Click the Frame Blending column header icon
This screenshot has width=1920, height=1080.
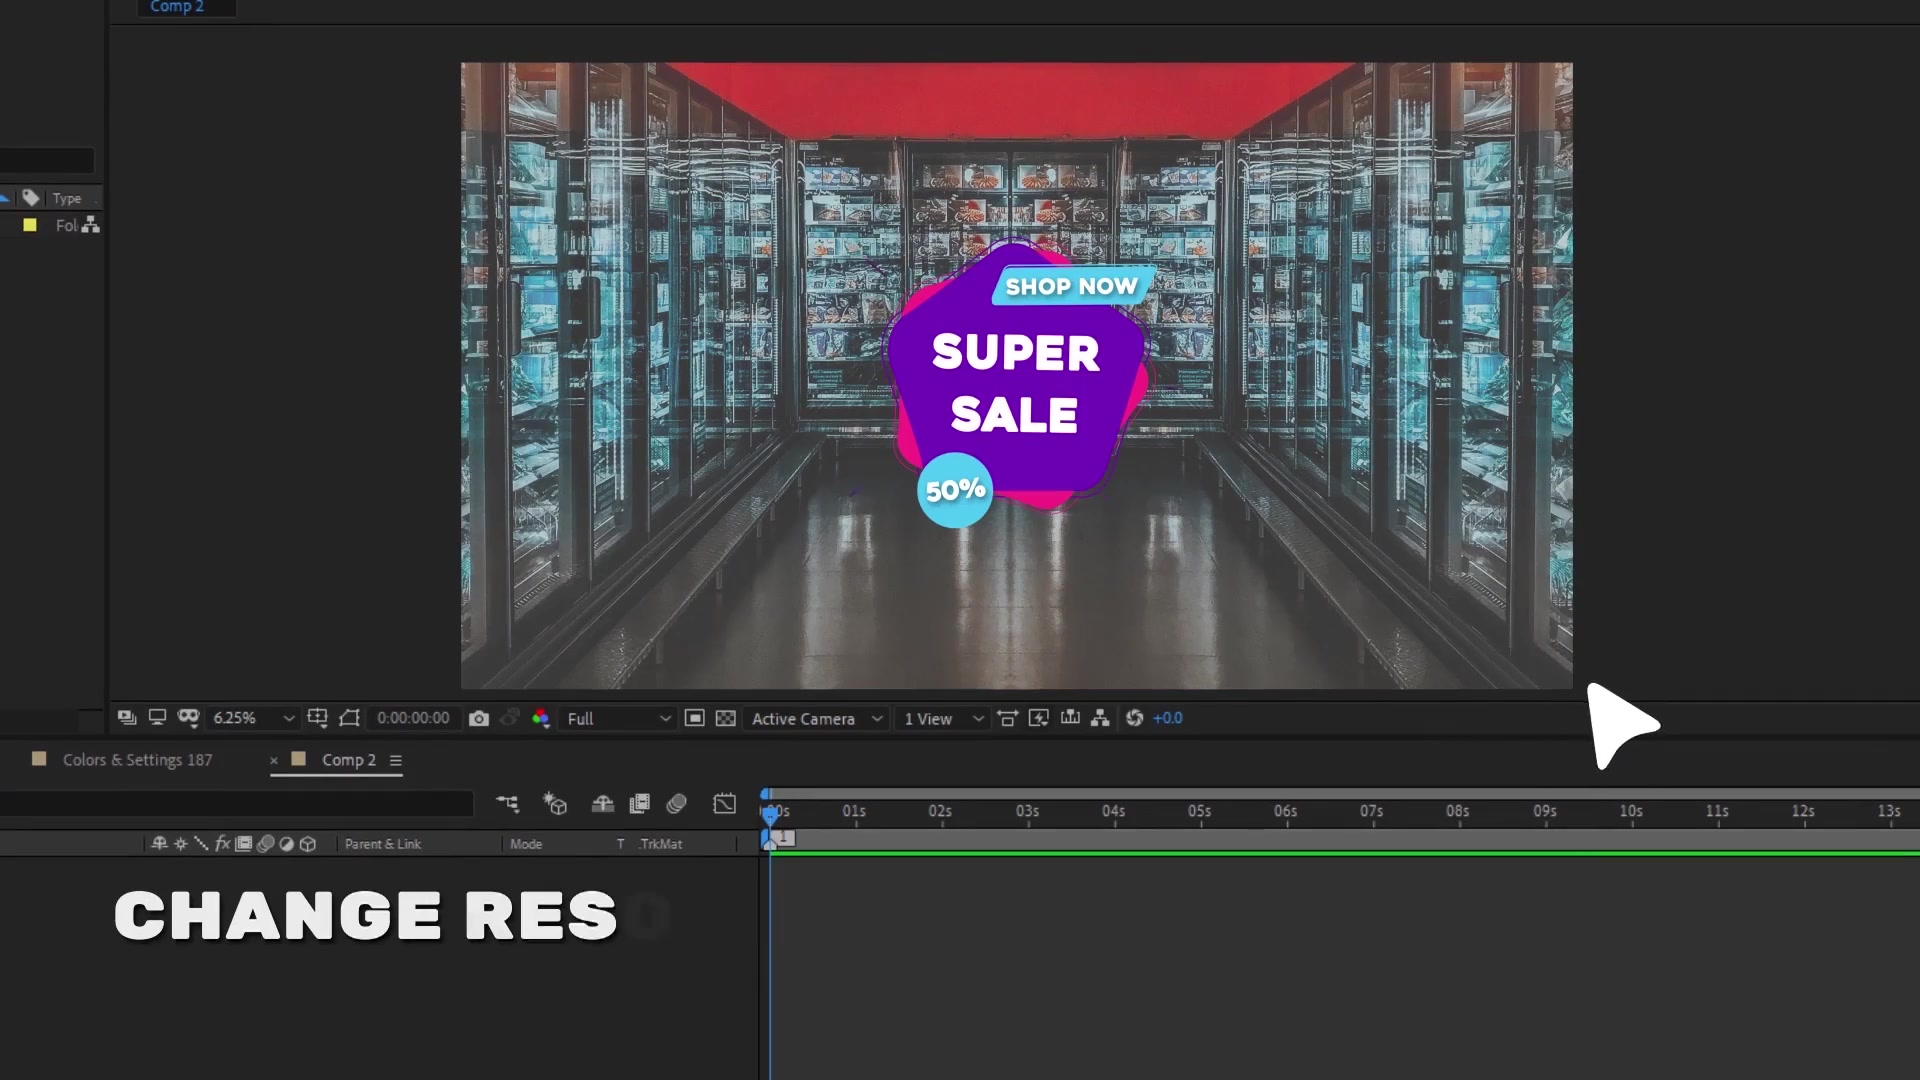244,844
